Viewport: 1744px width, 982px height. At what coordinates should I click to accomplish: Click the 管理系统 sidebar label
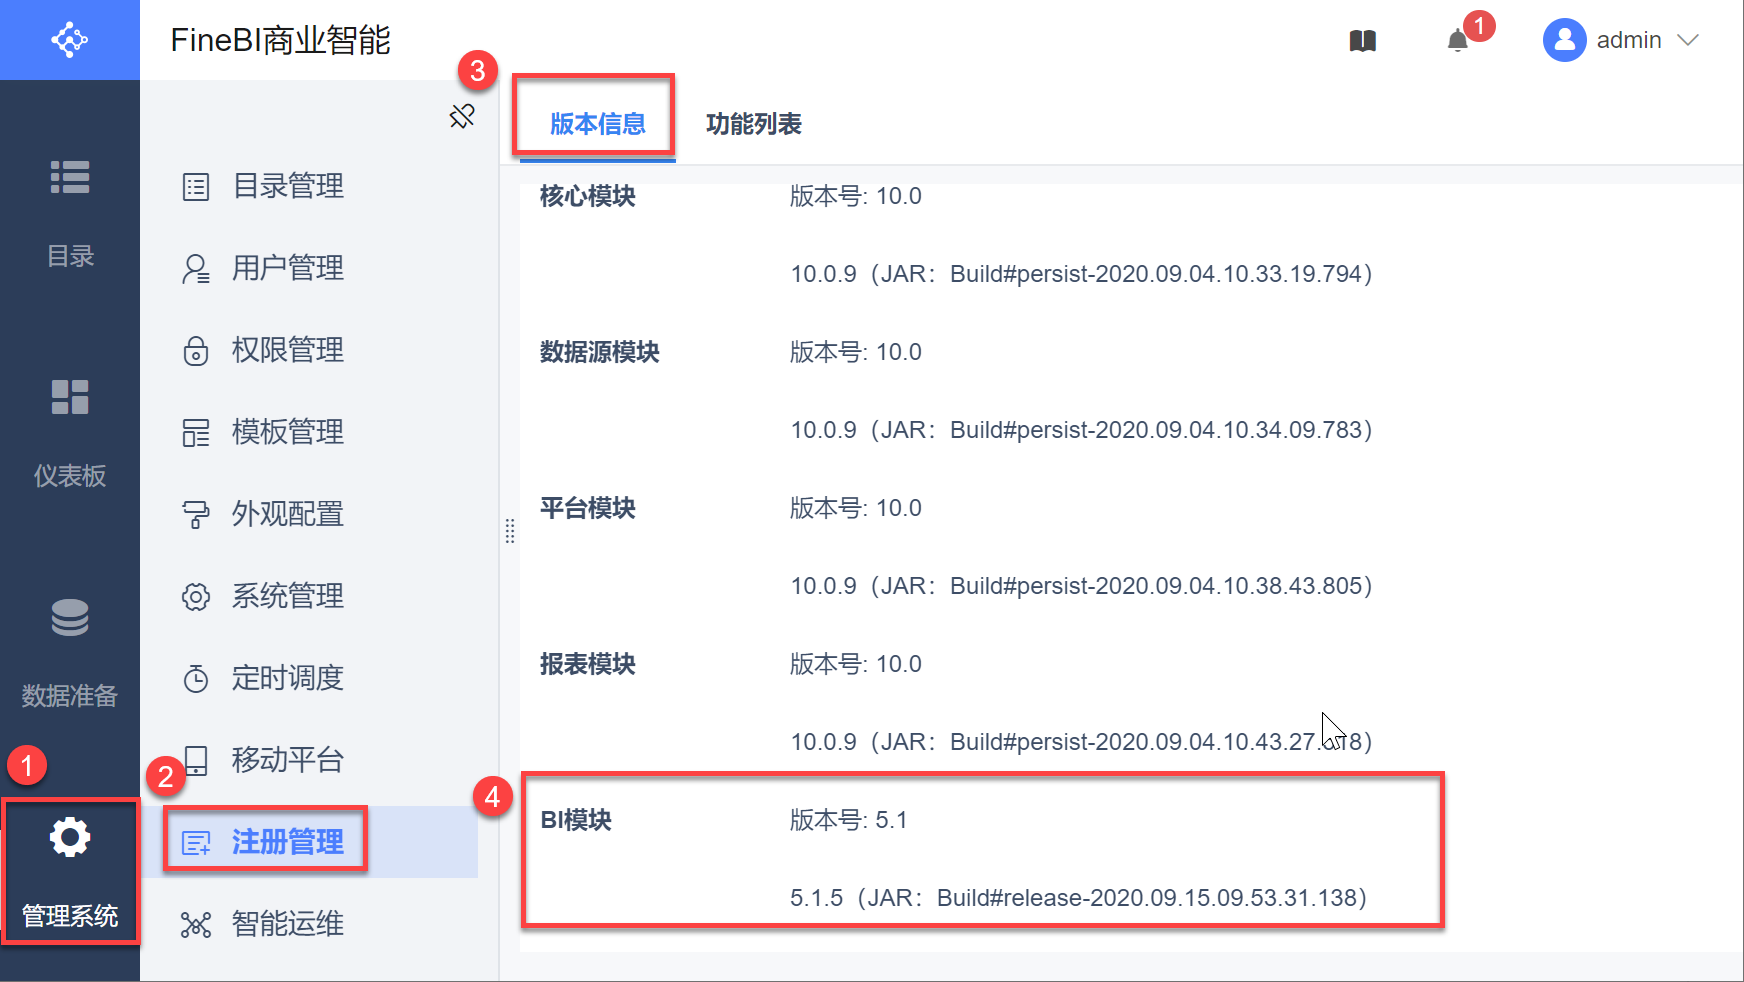tap(70, 916)
